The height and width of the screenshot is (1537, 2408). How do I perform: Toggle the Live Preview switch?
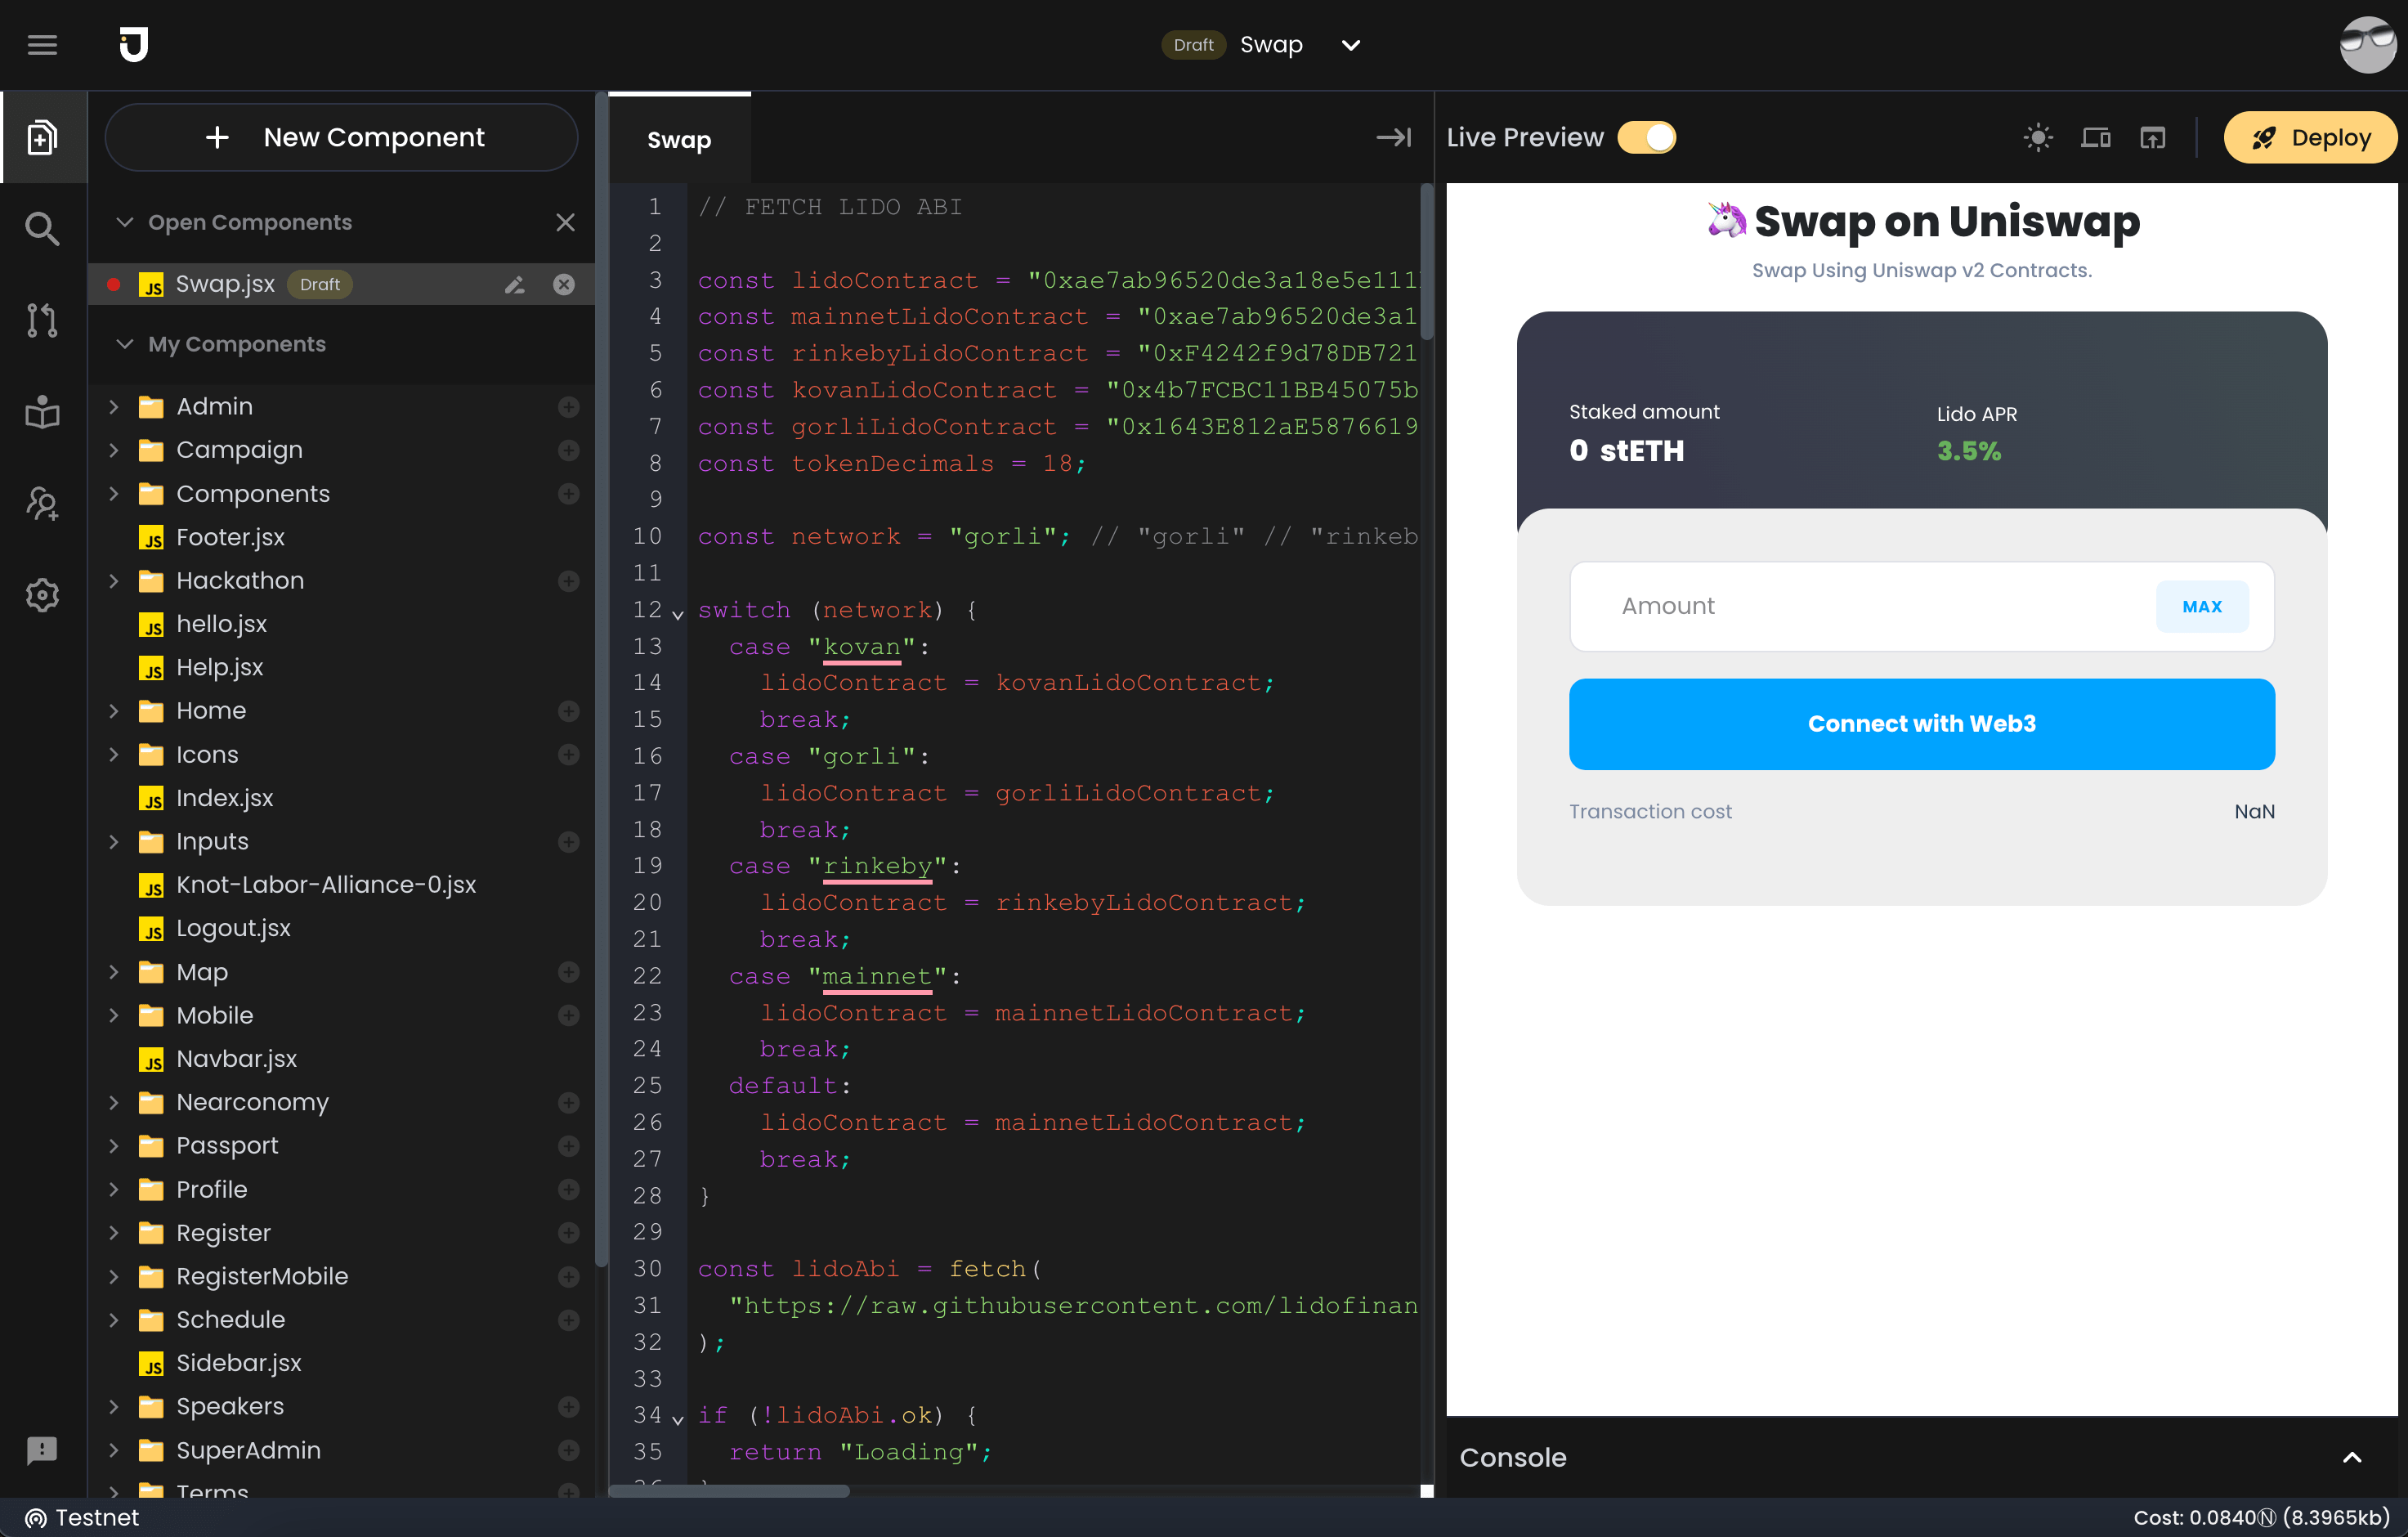pyautogui.click(x=1647, y=137)
